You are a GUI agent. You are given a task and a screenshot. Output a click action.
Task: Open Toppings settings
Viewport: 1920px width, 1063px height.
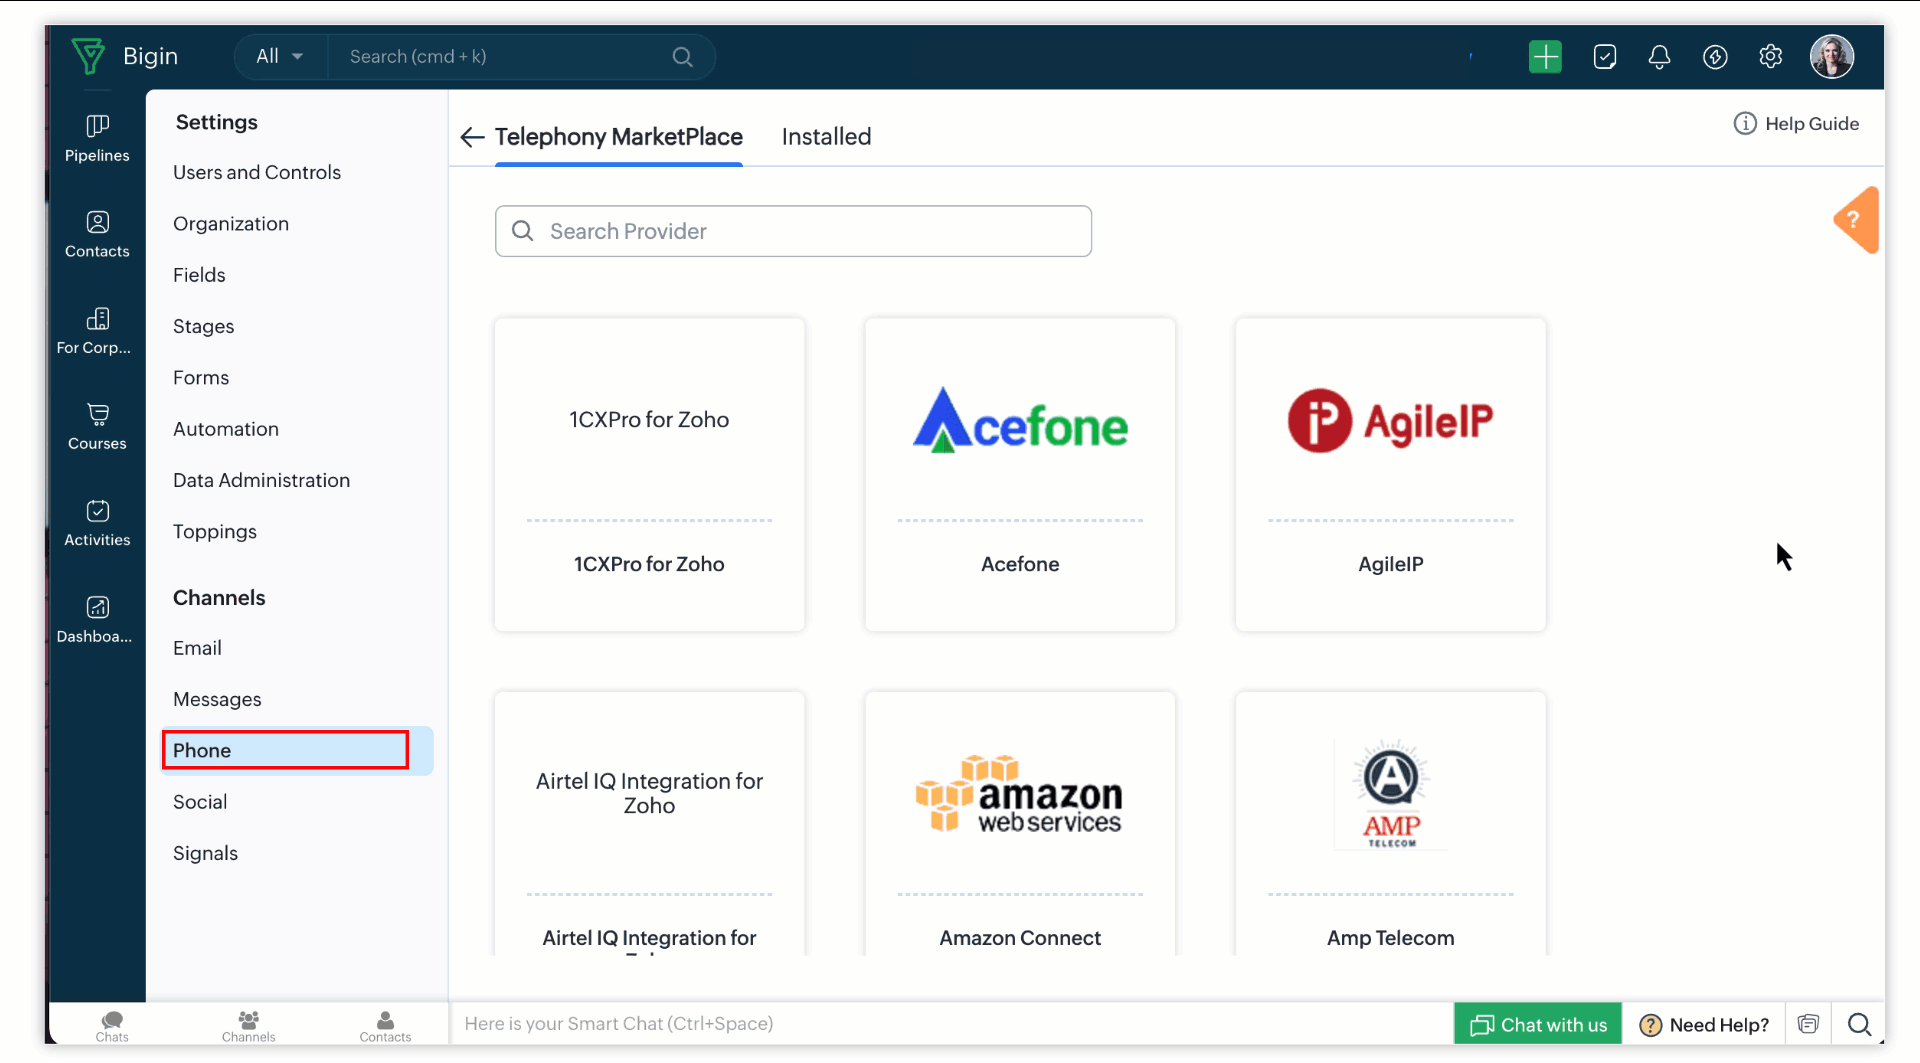(x=215, y=532)
